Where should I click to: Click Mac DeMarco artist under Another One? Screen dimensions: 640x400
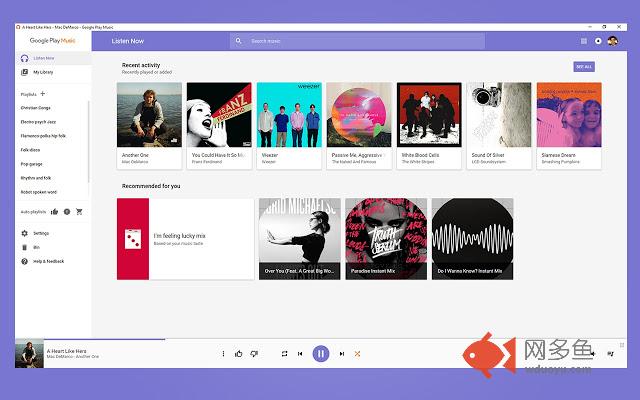pos(135,162)
